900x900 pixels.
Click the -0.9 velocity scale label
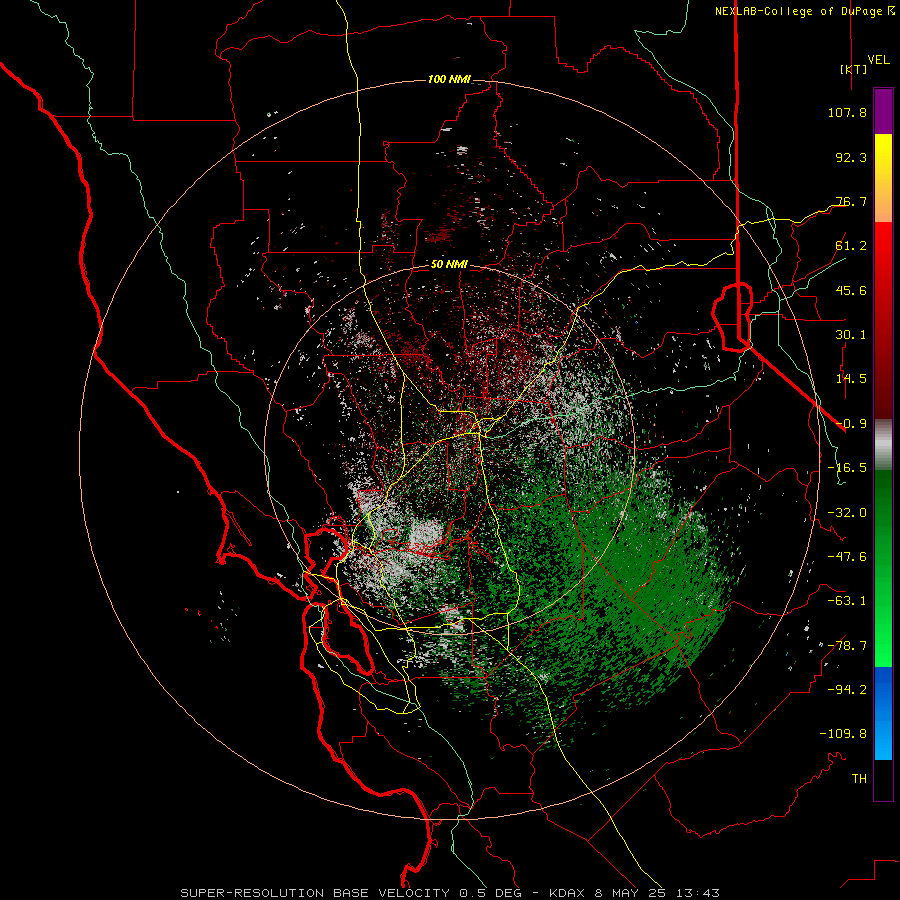coord(851,424)
